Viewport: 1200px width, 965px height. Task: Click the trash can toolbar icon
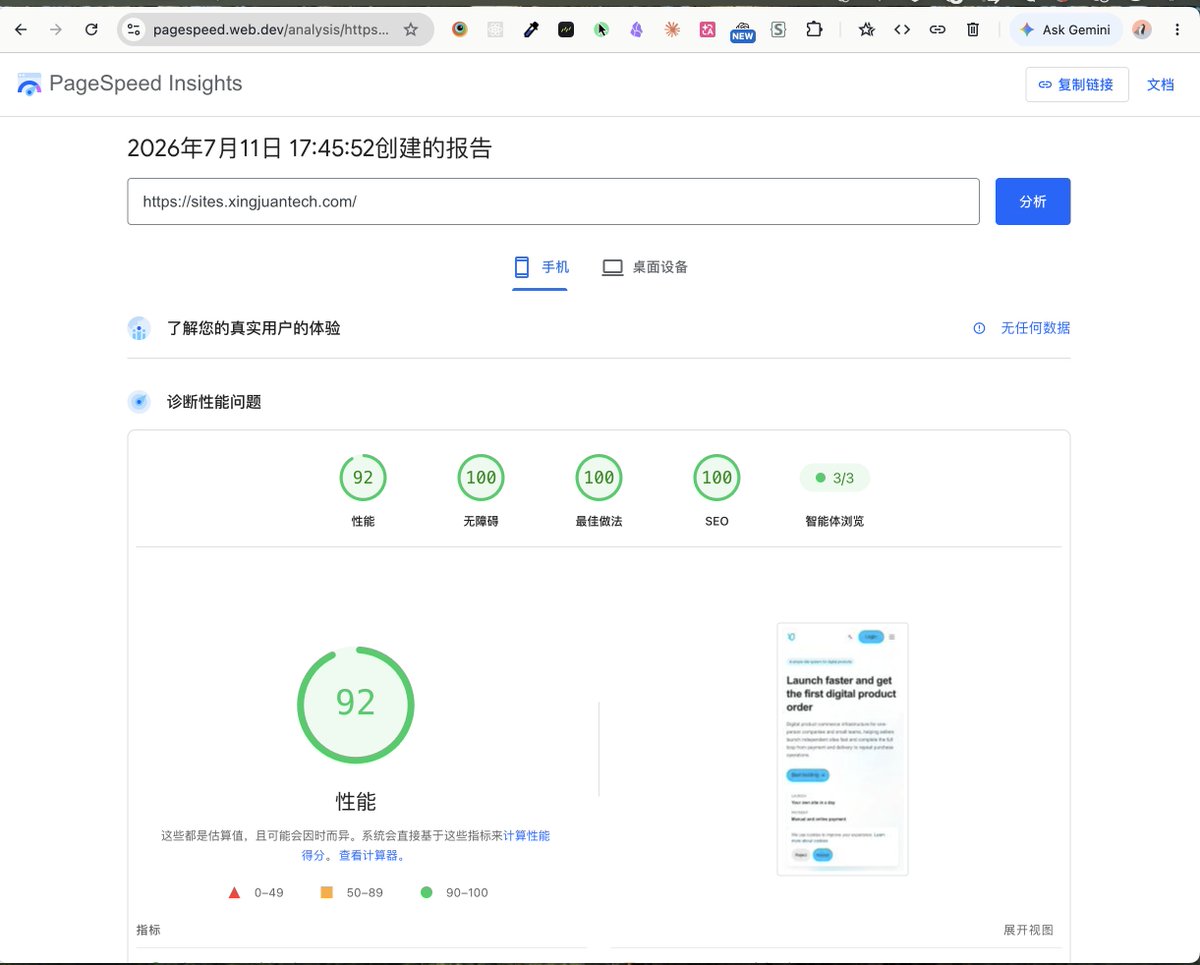973,30
